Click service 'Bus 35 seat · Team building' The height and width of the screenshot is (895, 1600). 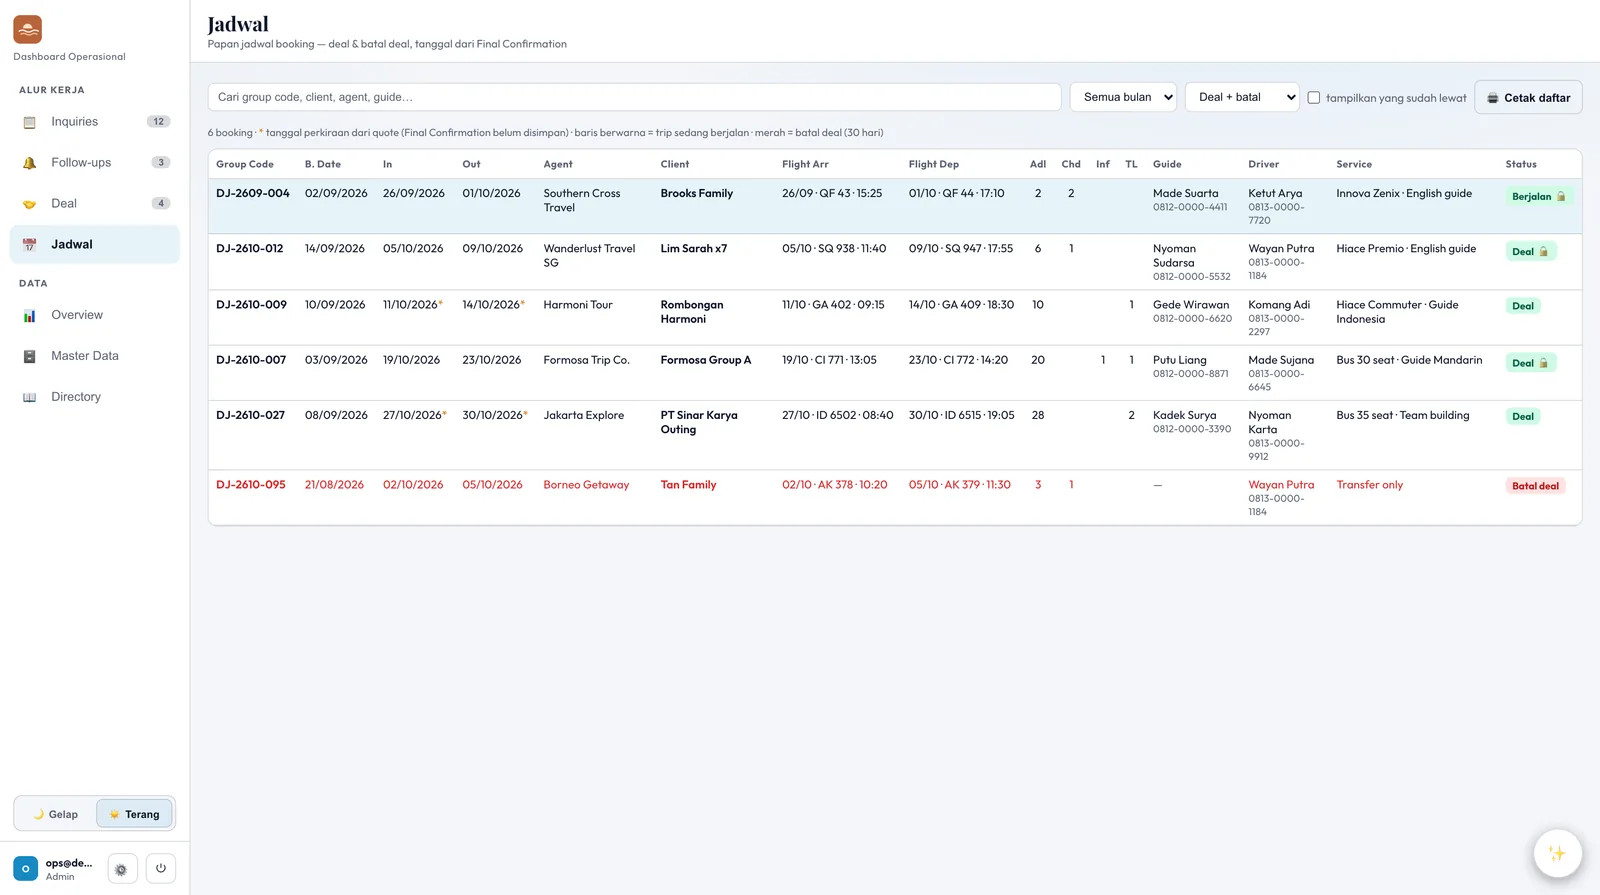[x=1403, y=416]
